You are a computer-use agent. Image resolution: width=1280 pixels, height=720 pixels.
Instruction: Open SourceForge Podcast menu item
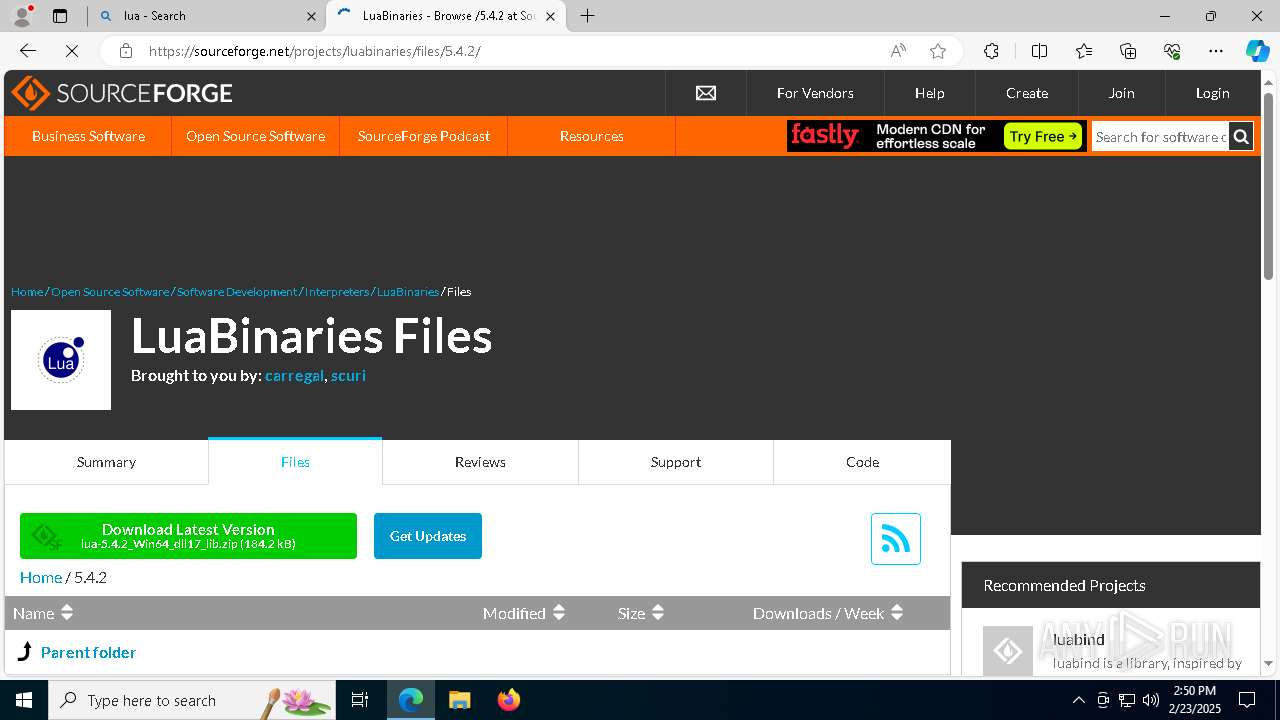tap(424, 136)
